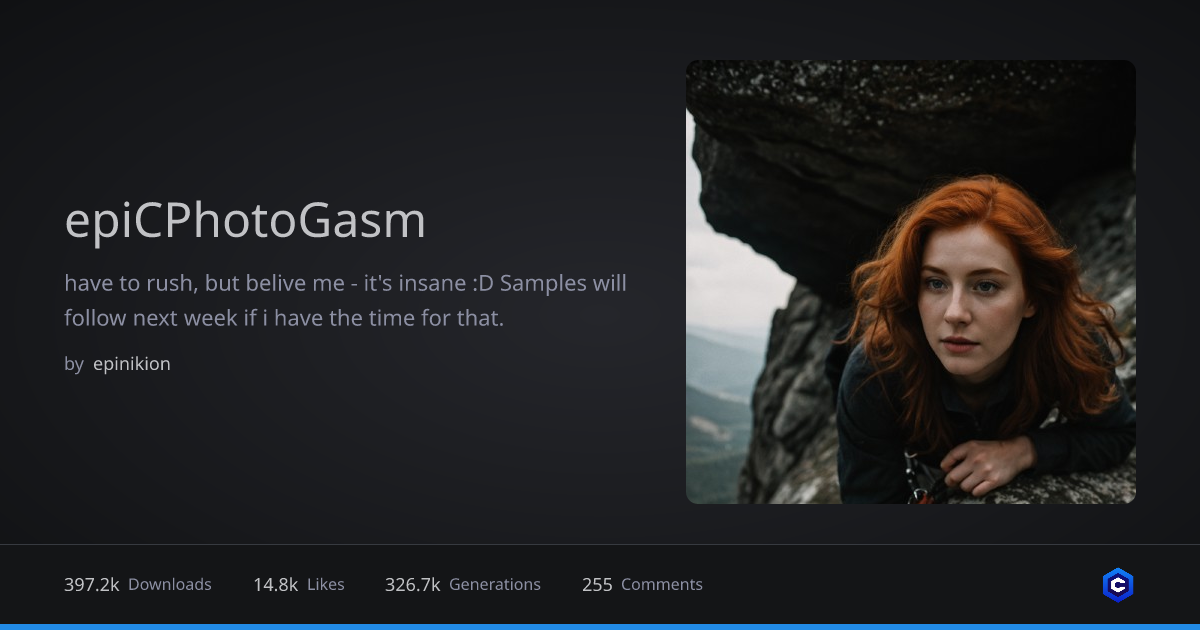Select the Downloads label
The height and width of the screenshot is (630, 1200).
[x=170, y=585]
